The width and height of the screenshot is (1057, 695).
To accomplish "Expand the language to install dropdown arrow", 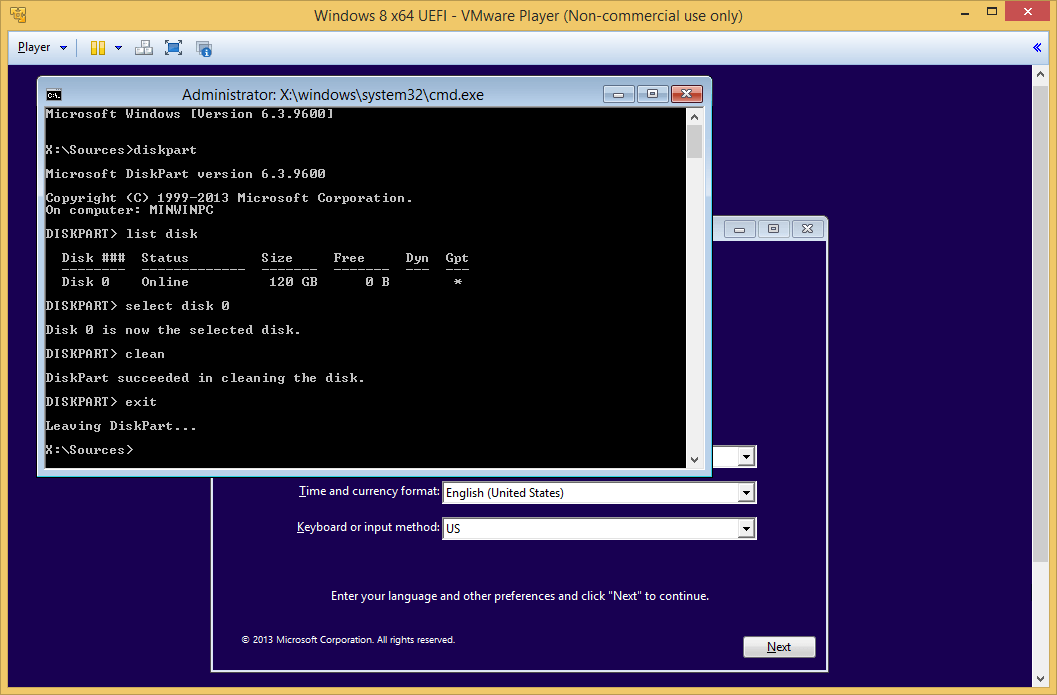I will point(746,457).
